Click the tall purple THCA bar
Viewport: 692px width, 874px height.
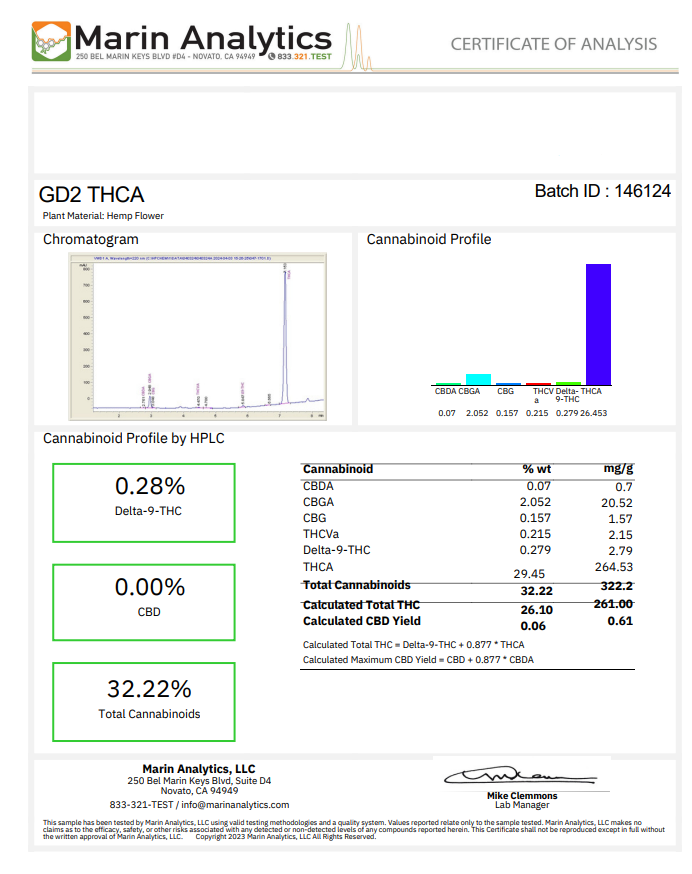click(x=598, y=324)
